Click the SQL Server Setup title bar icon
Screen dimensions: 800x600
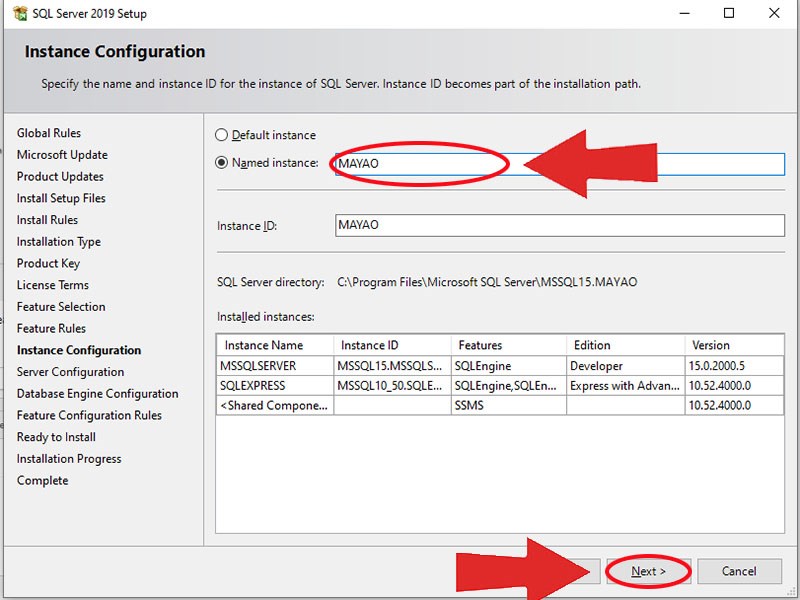tap(22, 13)
